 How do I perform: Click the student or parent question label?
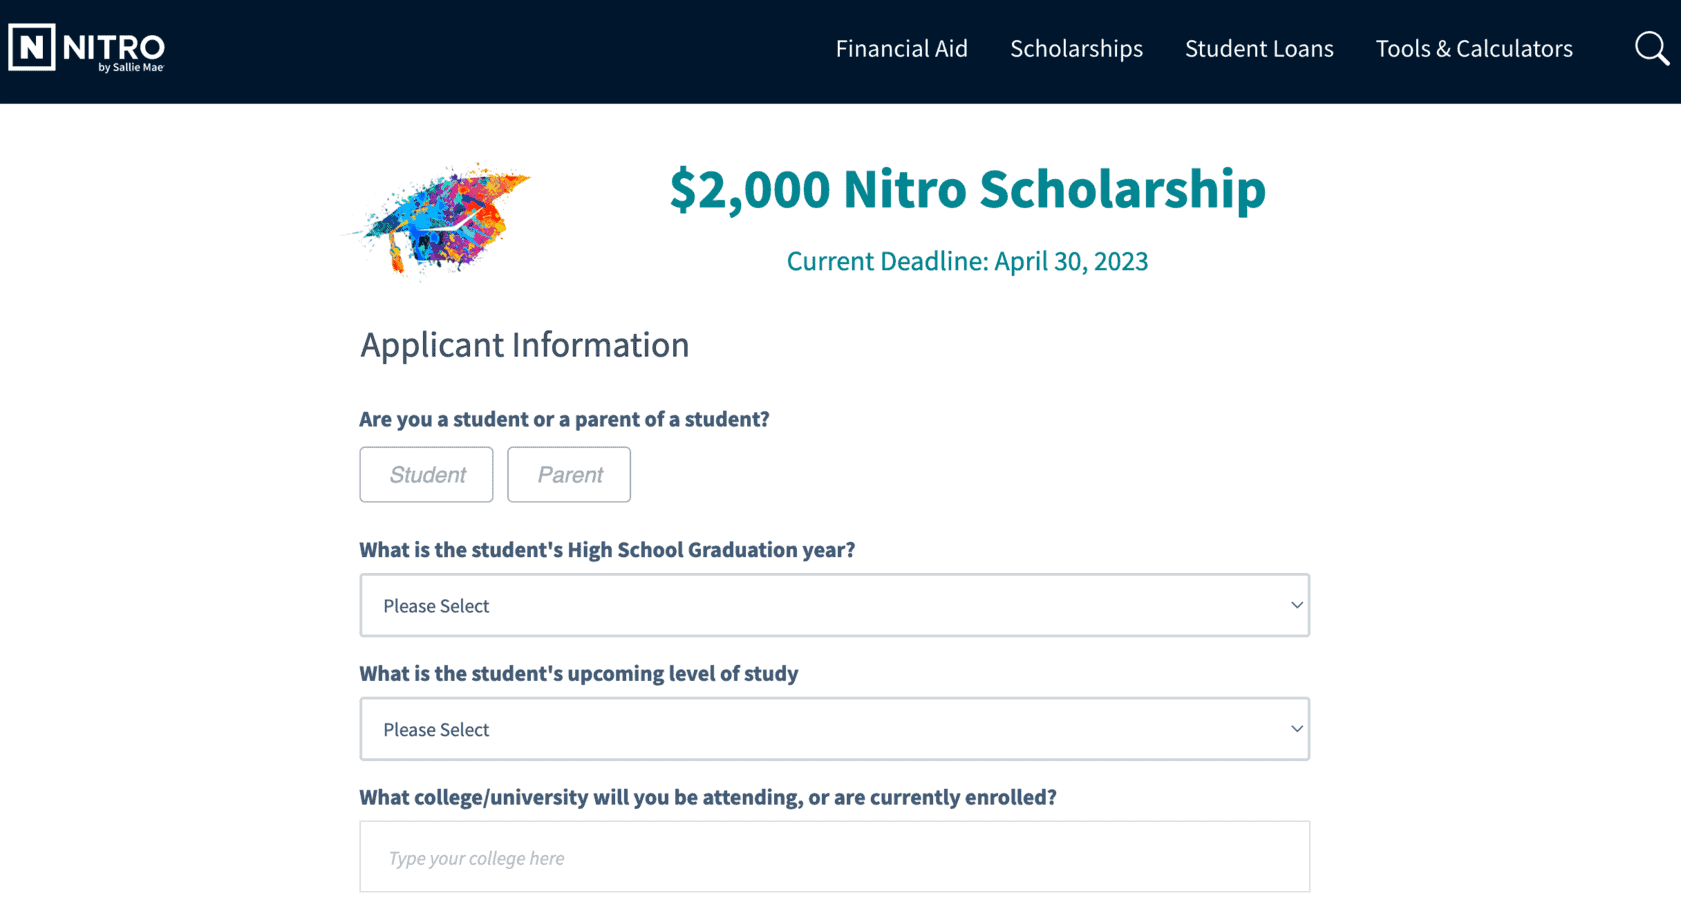tap(564, 419)
